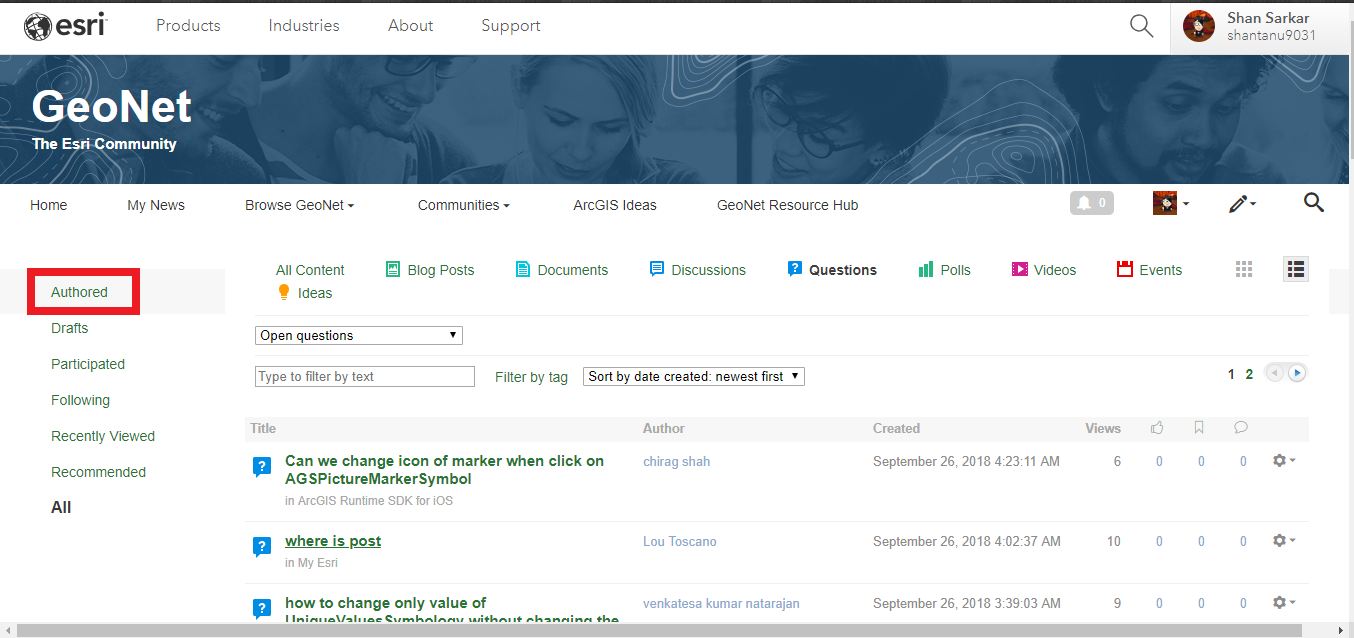The image size is (1354, 638).
Task: Click the filter by text input
Action: 365,377
